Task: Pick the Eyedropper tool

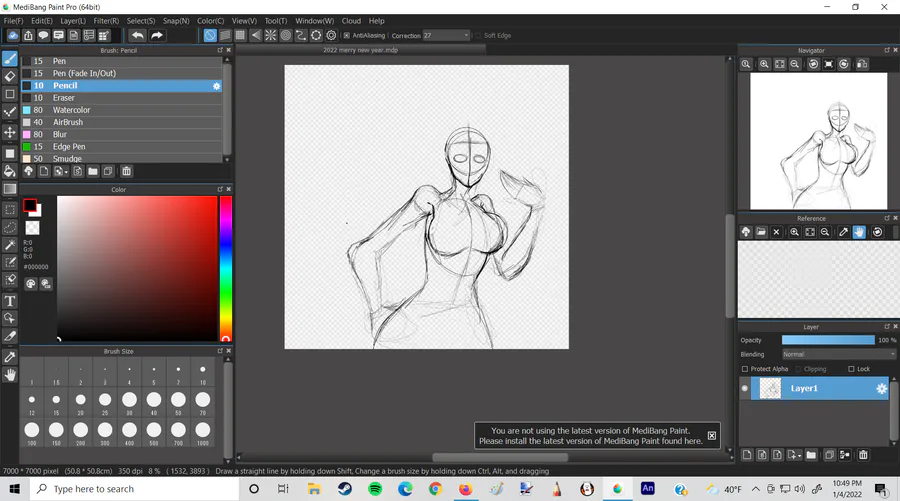Action: click(10, 356)
